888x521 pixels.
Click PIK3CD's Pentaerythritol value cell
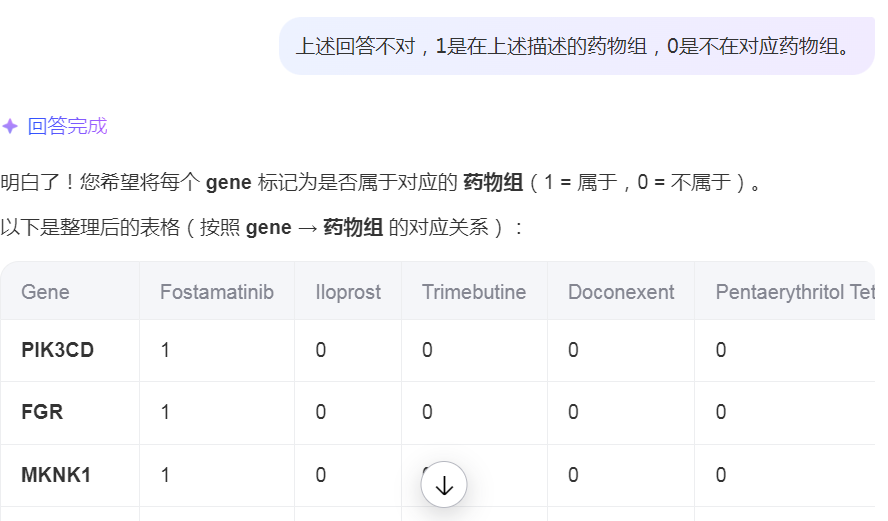coord(721,350)
